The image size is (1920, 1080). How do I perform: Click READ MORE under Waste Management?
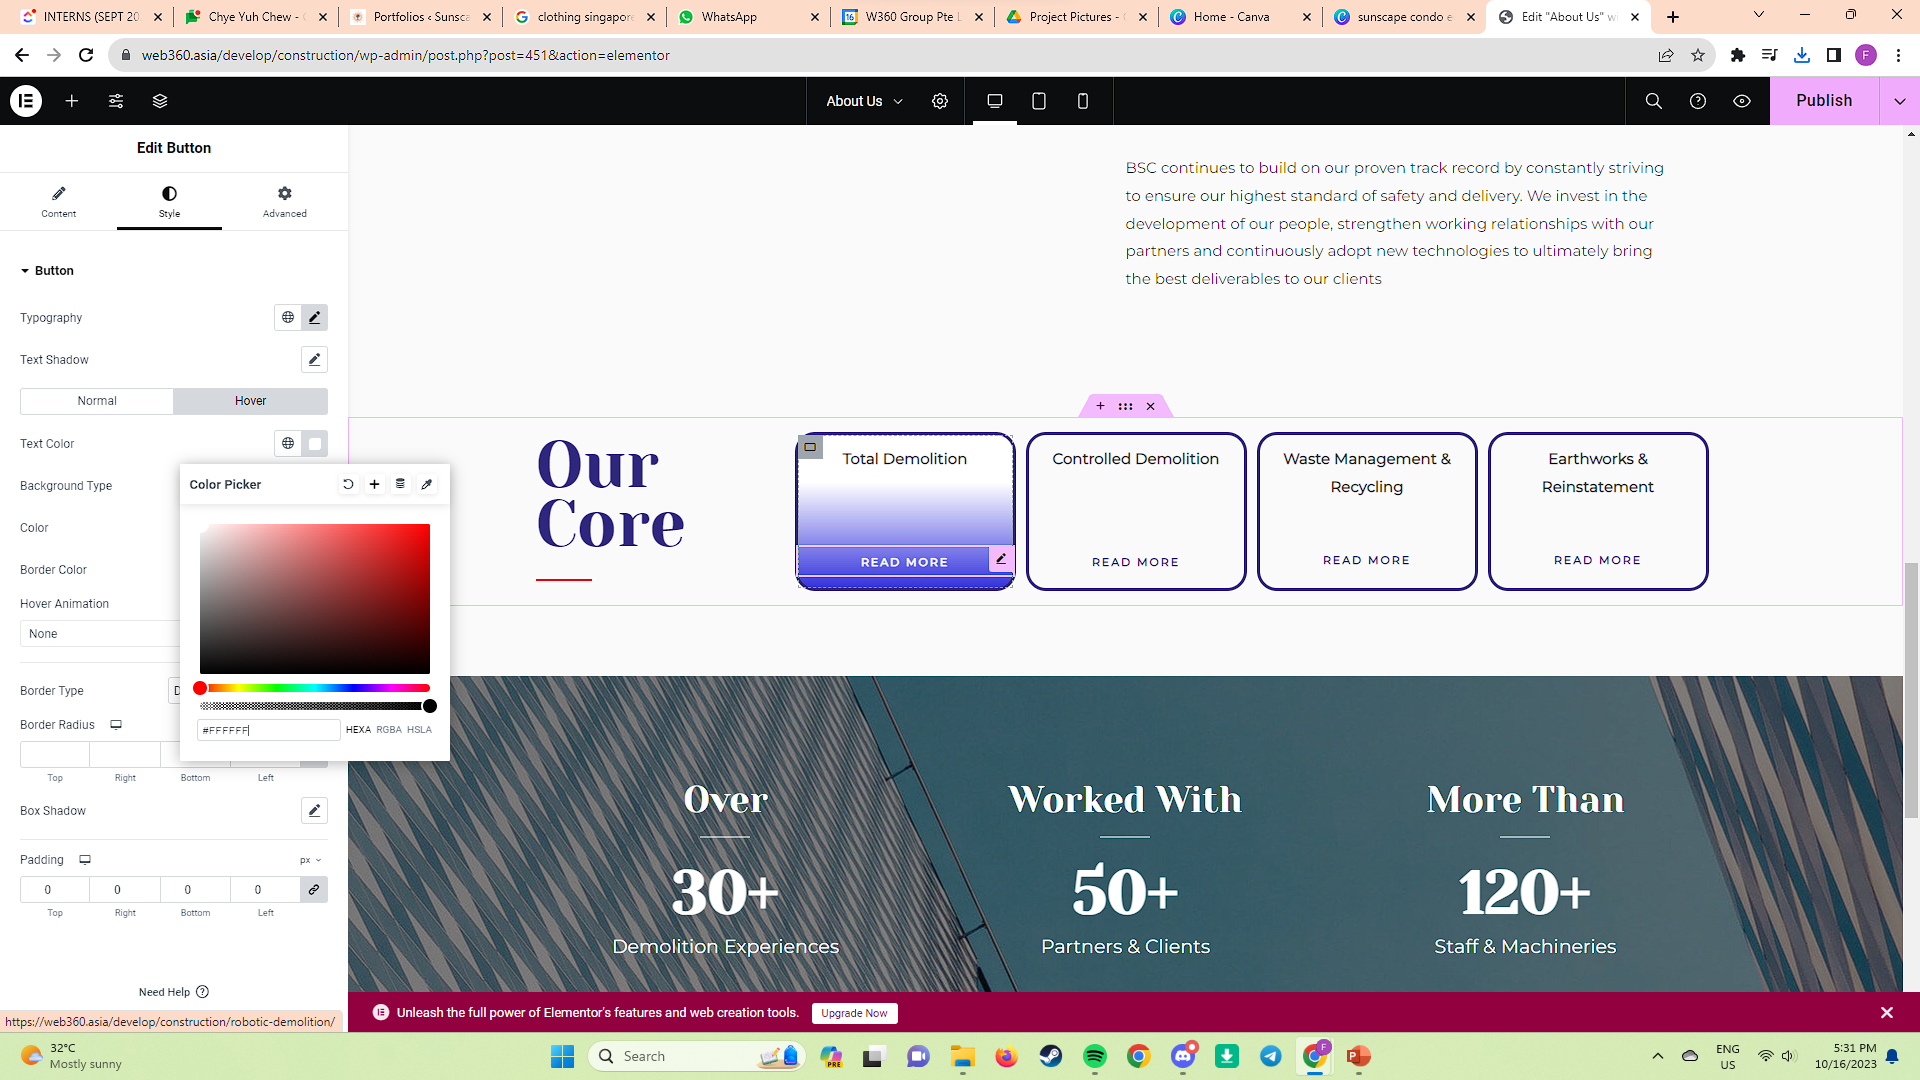pyautogui.click(x=1366, y=560)
